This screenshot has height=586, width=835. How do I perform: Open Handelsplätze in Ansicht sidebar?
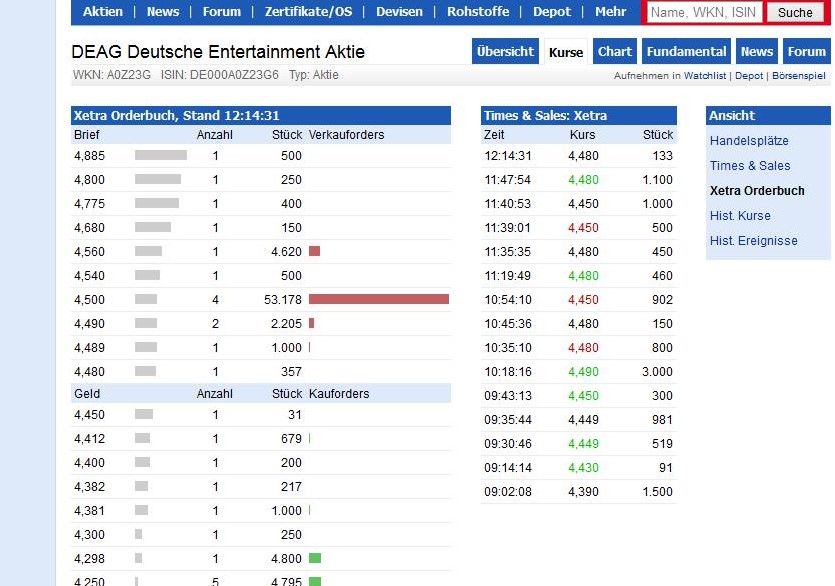(x=749, y=141)
